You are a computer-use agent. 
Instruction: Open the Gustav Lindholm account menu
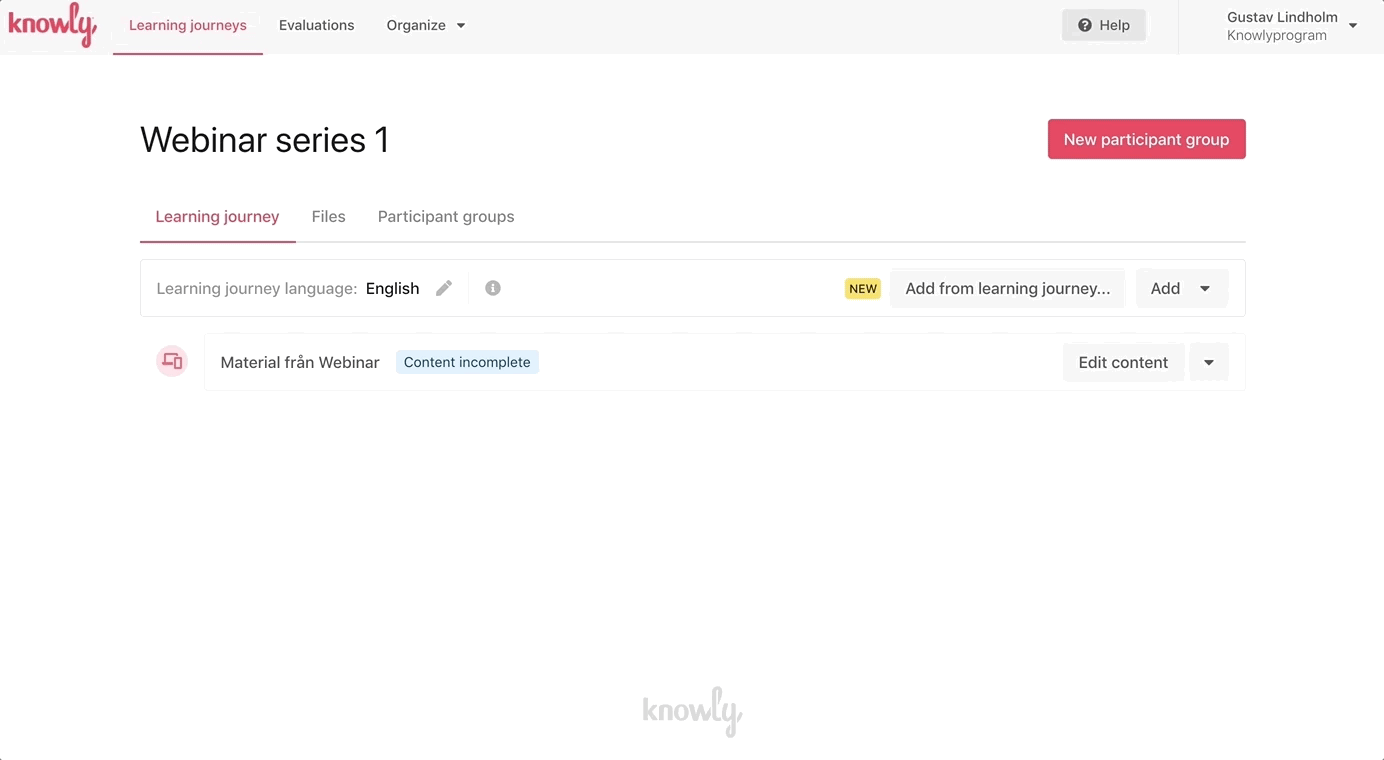1292,26
